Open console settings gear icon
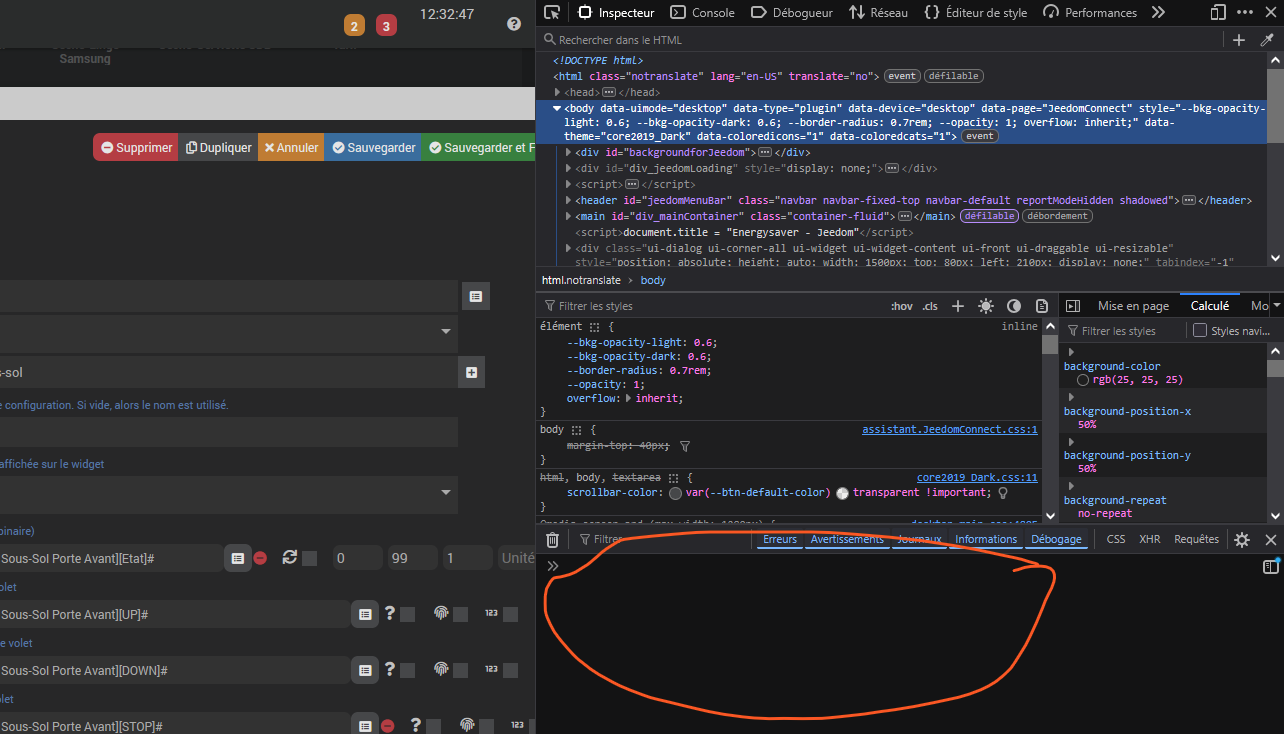Viewport: 1284px width, 734px height. tap(1241, 540)
